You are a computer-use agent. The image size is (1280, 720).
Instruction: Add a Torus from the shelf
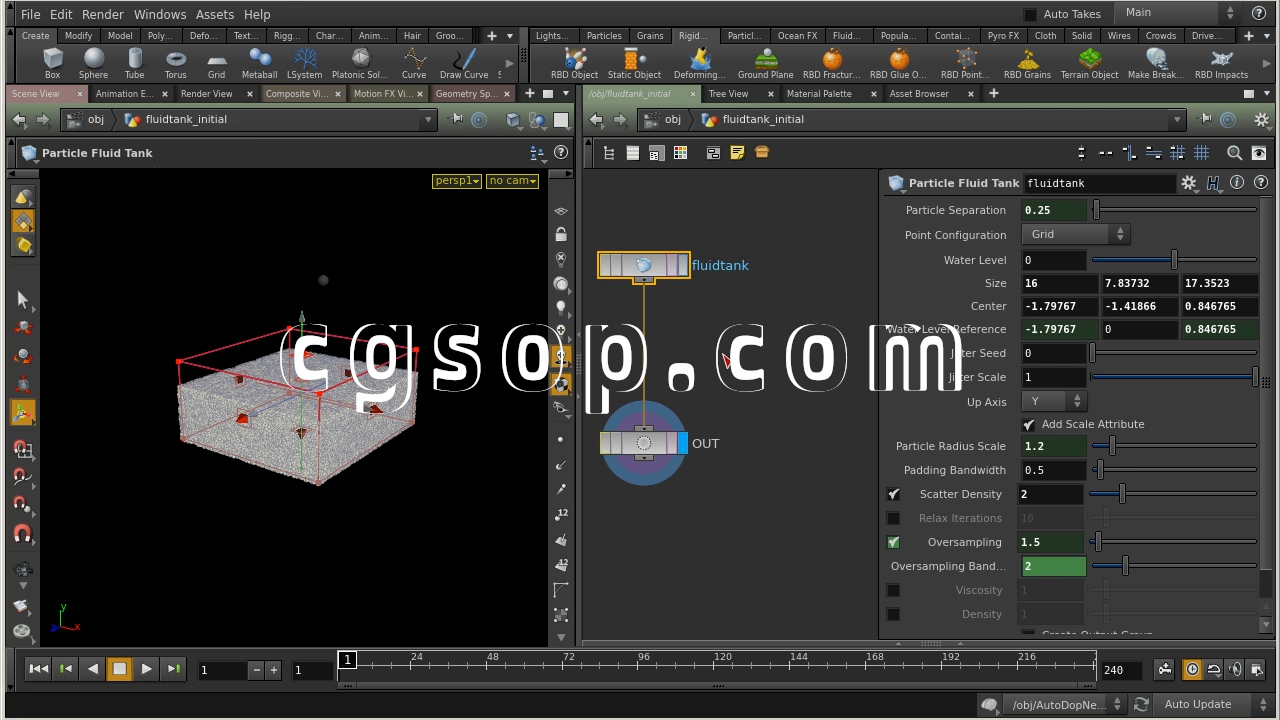click(x=175, y=63)
